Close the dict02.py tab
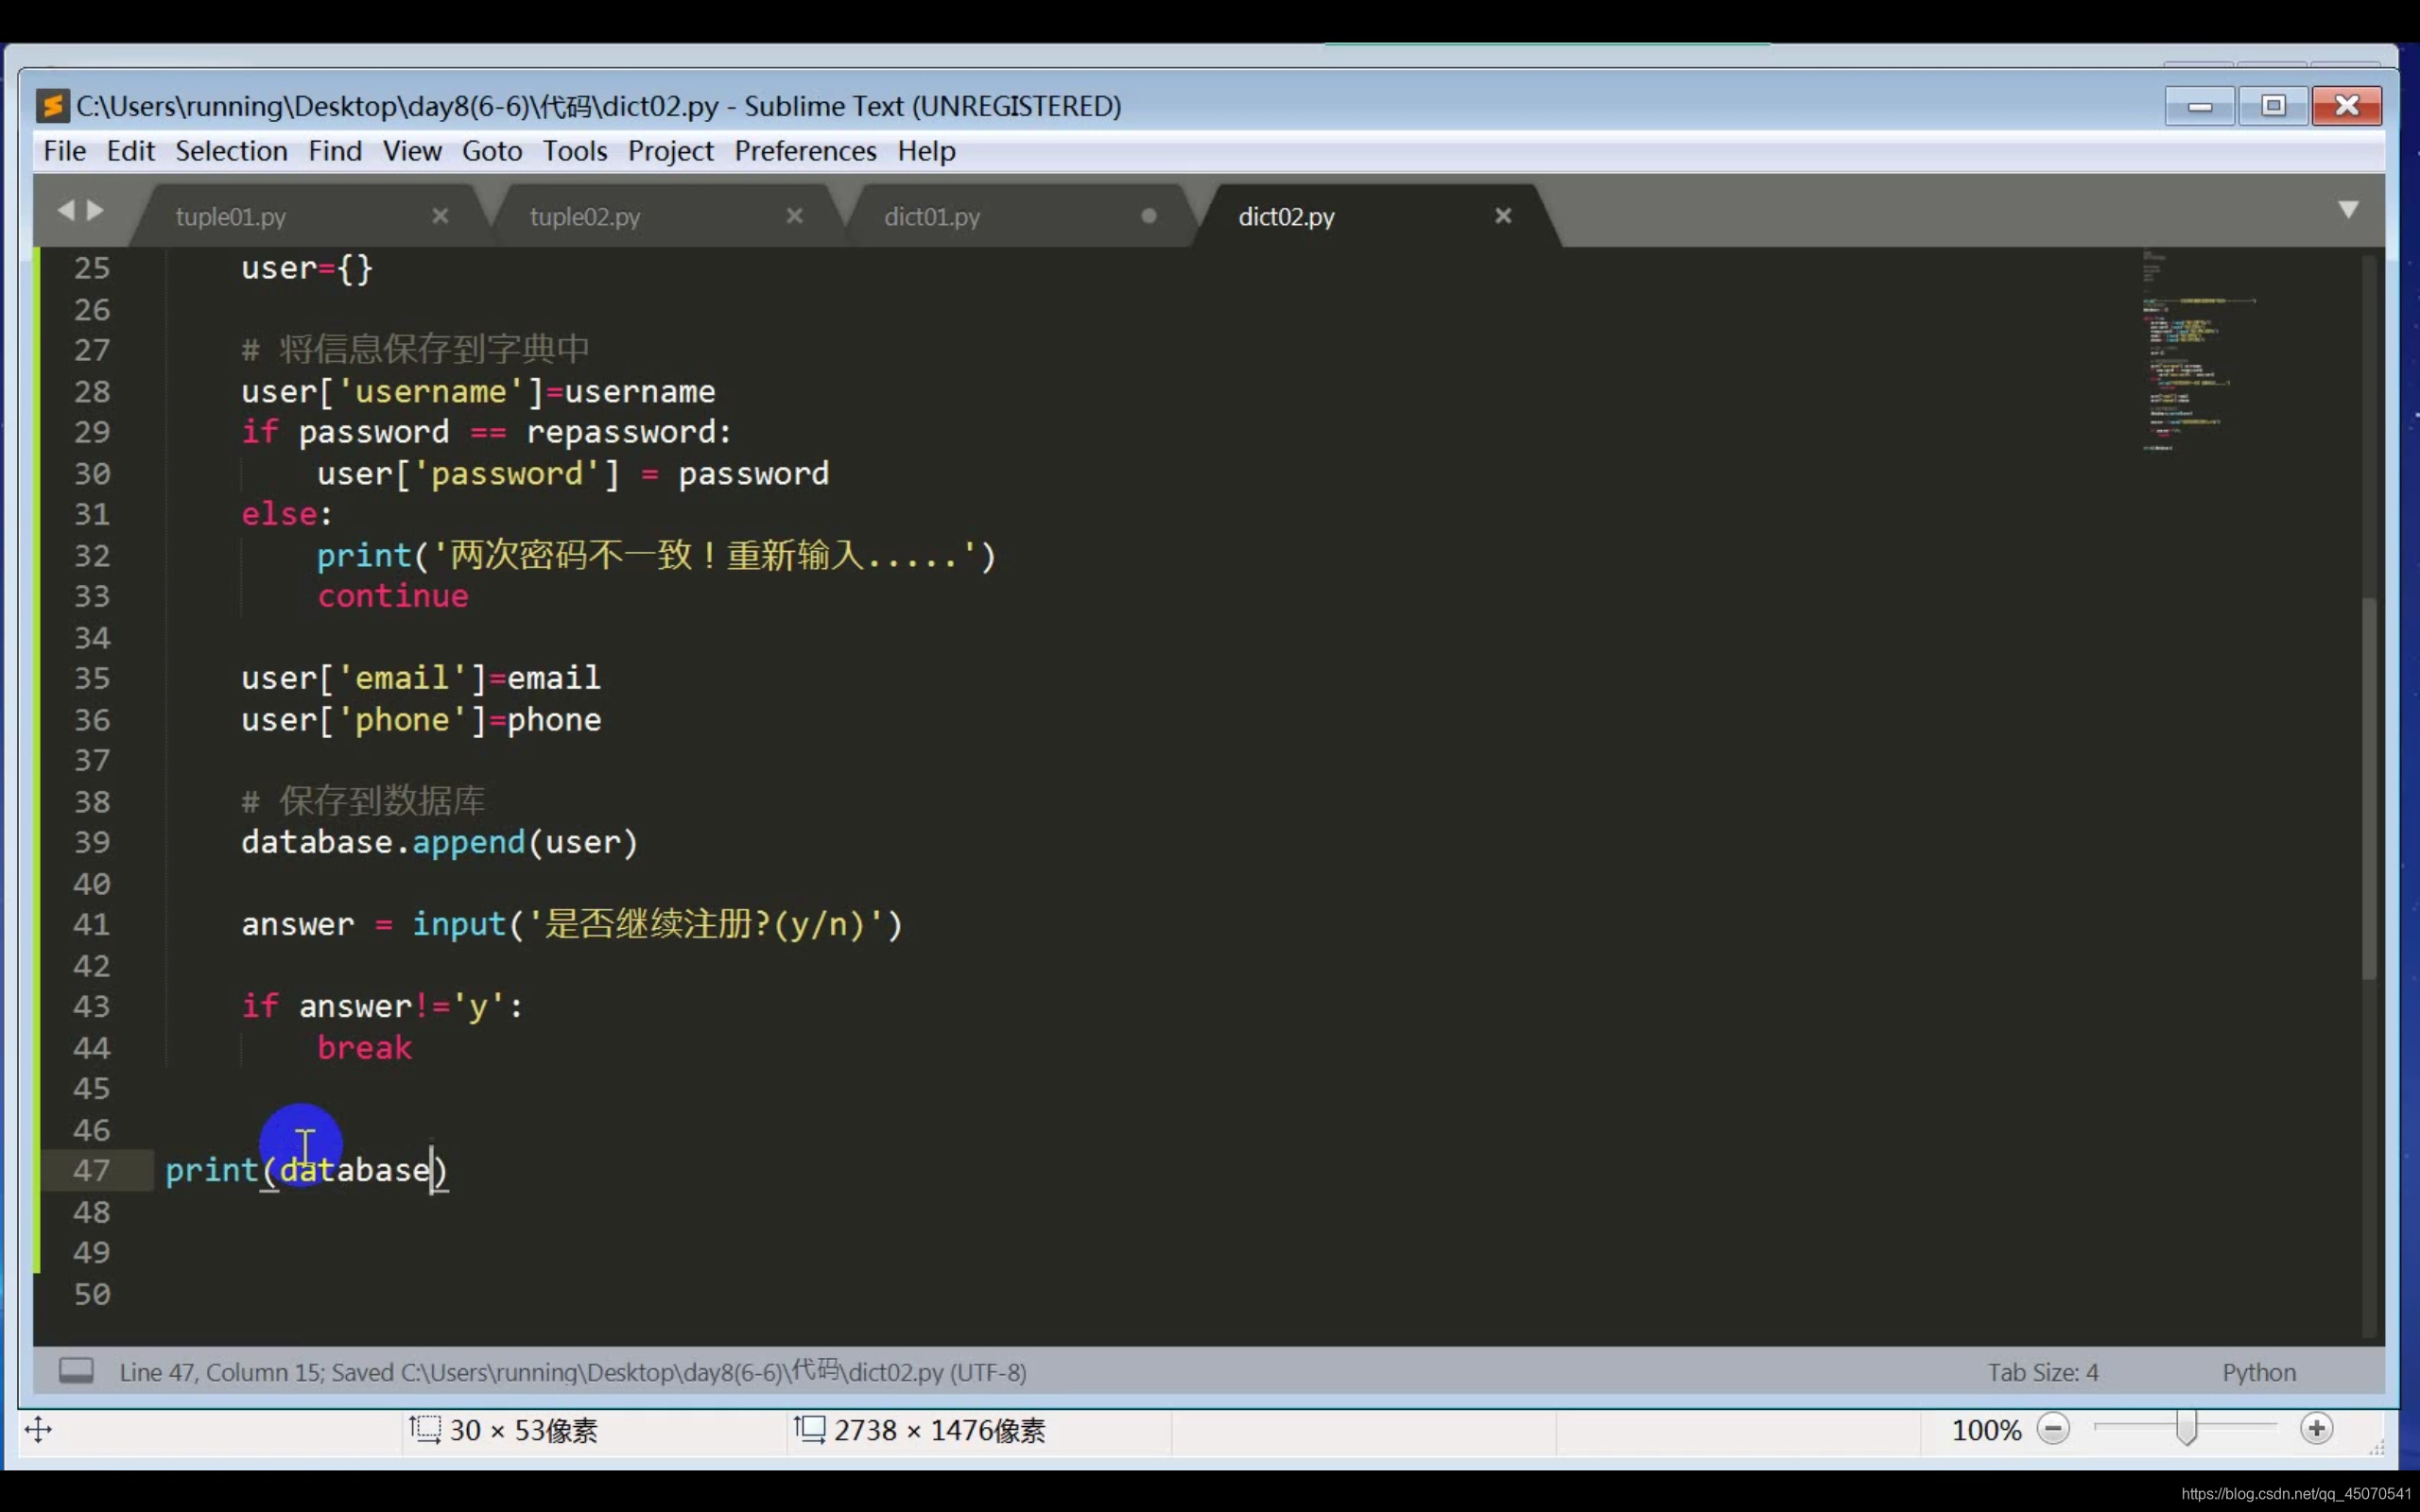The height and width of the screenshot is (1512, 2420). click(1503, 216)
